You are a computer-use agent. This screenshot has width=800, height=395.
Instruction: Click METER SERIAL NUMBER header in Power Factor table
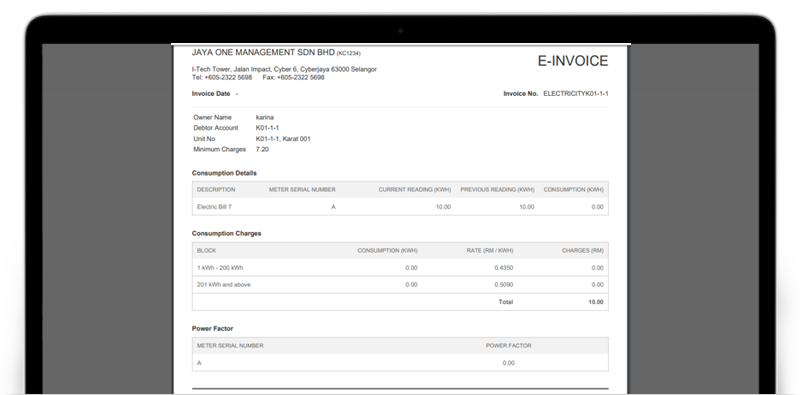(230, 346)
